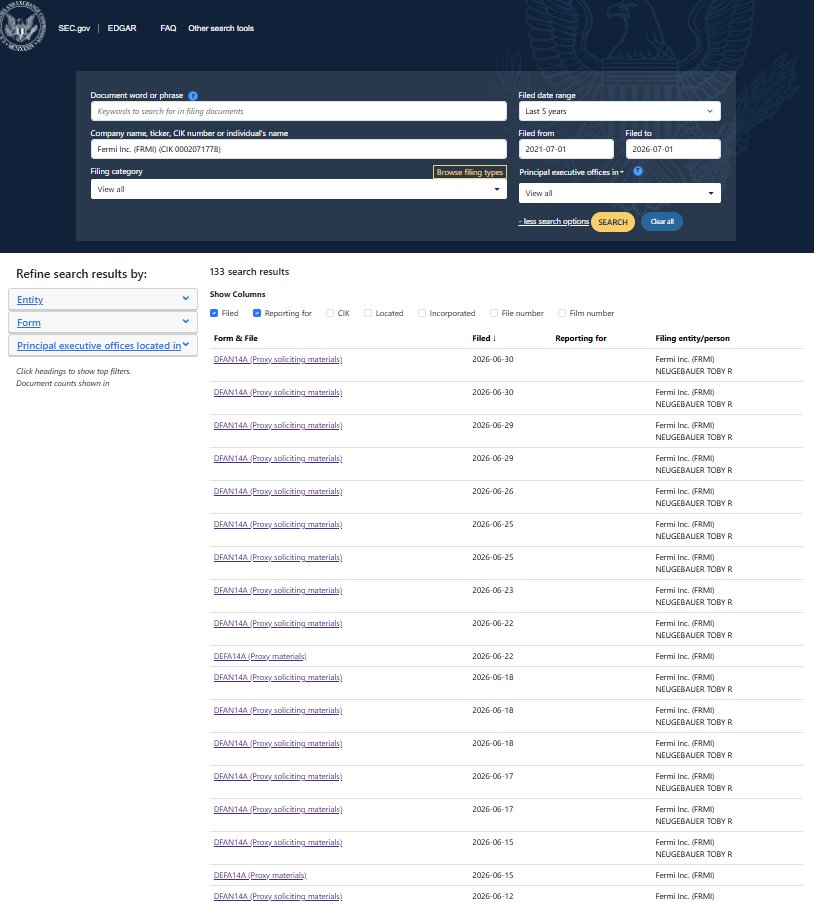Enable the Located column checkbox
Screen dimensions: 814x903
(x=368, y=313)
